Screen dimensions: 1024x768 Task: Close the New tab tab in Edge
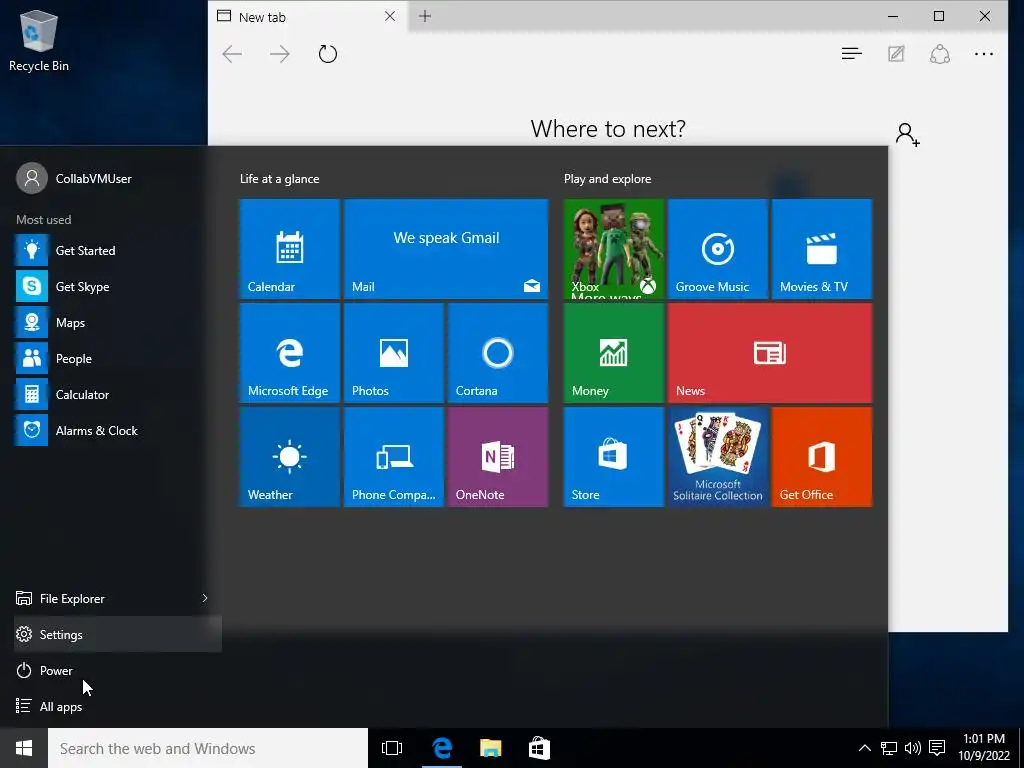390,16
